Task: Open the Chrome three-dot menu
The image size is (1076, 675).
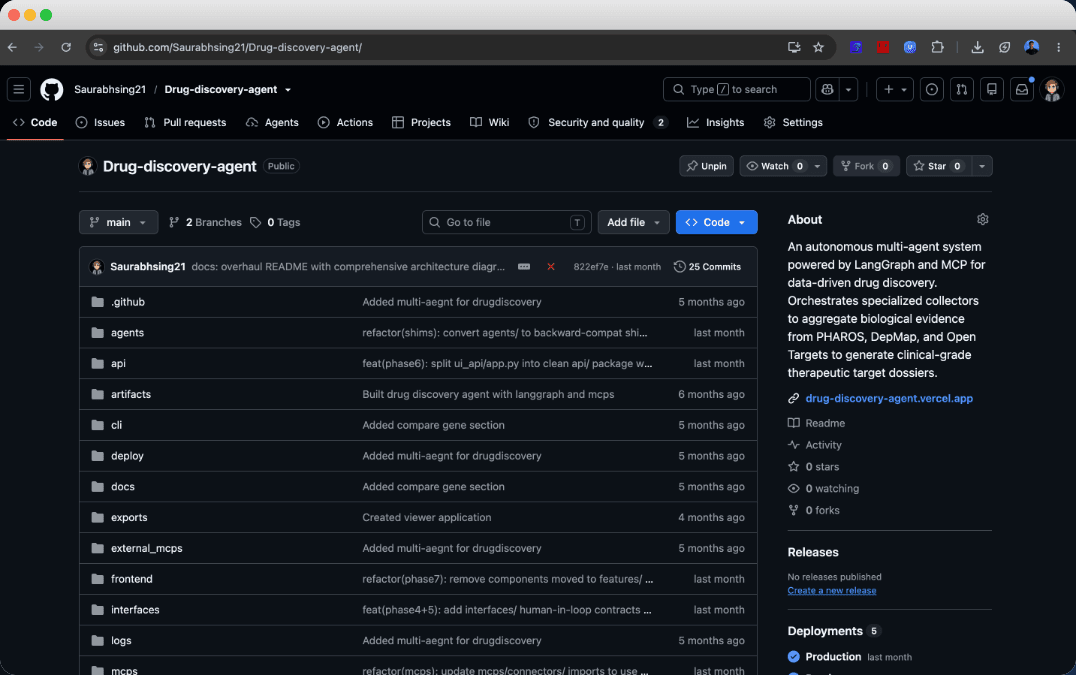Action: tap(1058, 47)
